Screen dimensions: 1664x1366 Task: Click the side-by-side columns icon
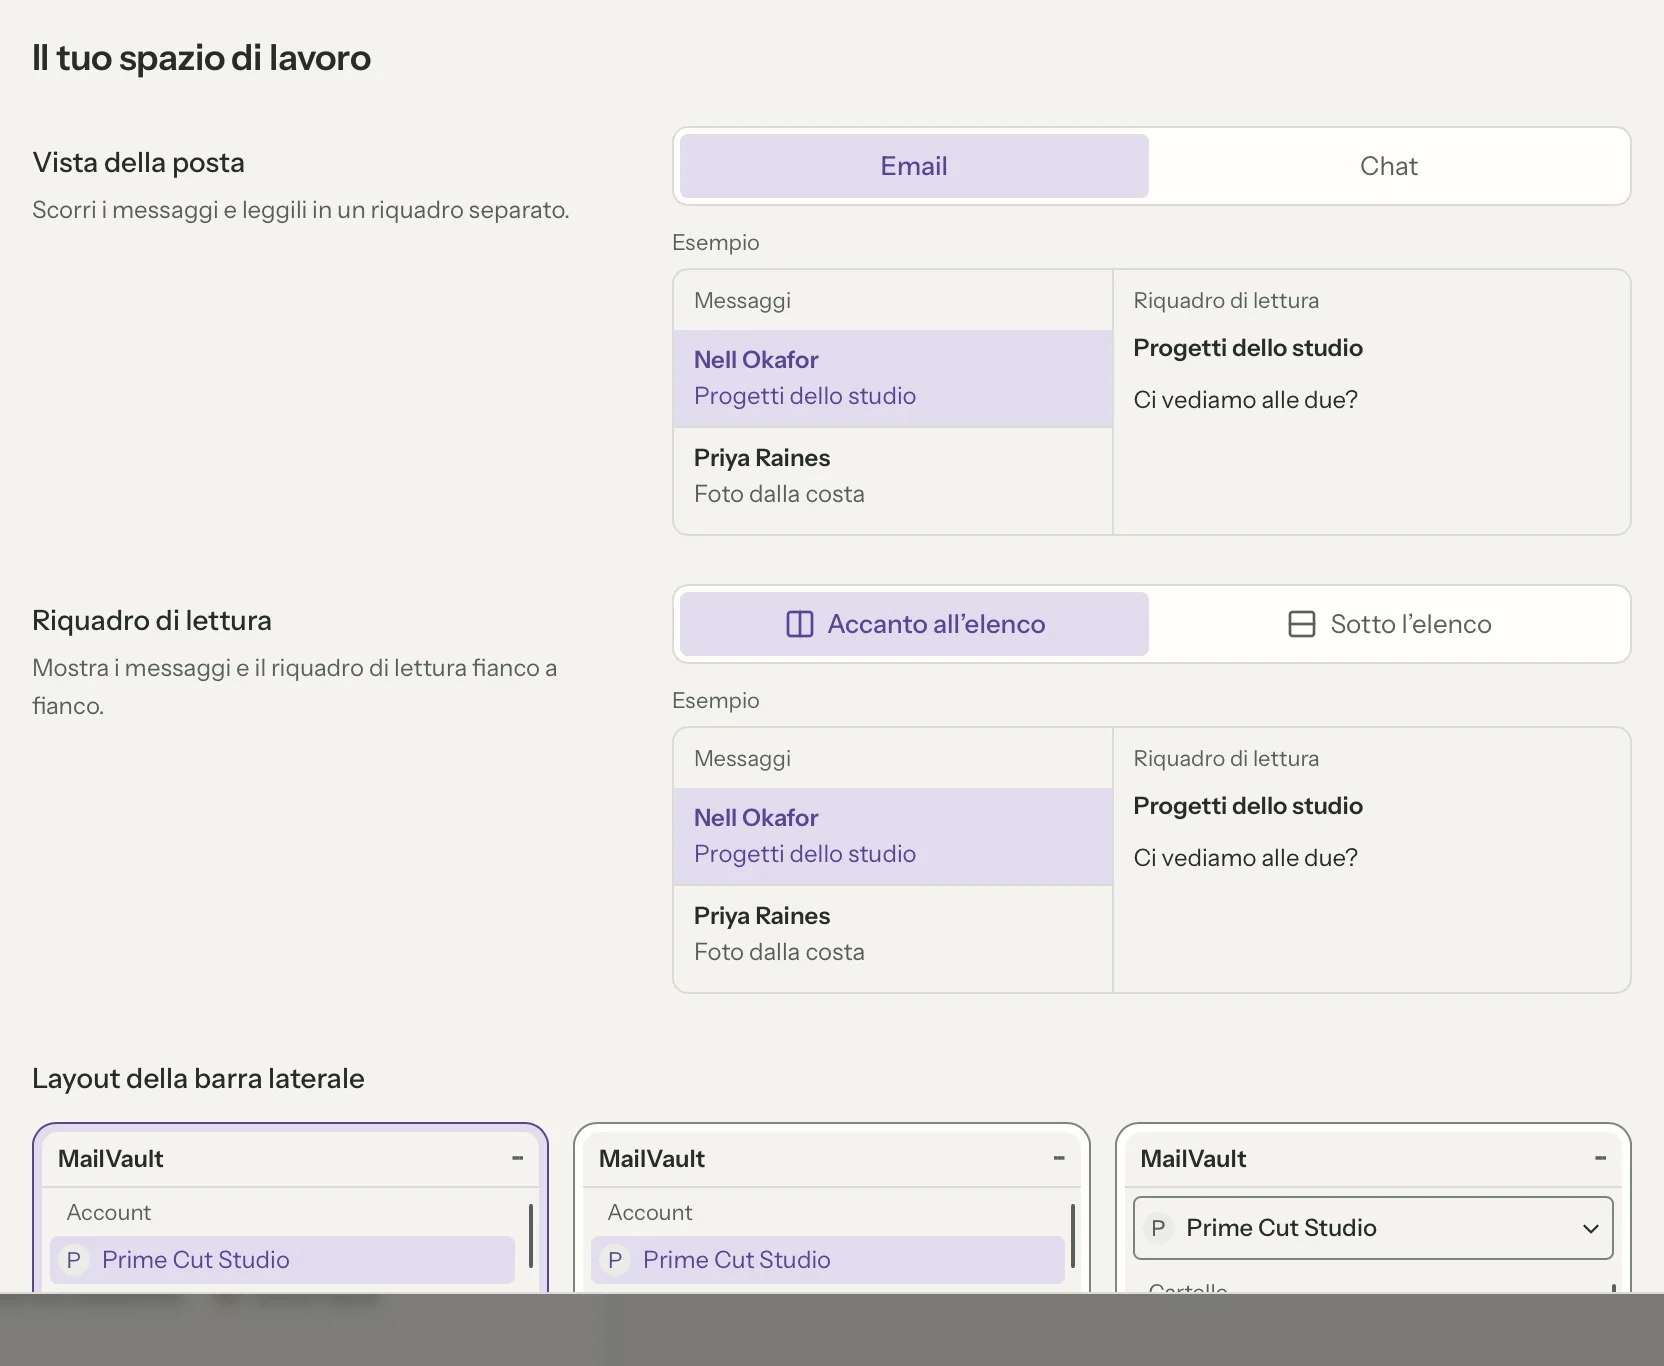click(800, 624)
